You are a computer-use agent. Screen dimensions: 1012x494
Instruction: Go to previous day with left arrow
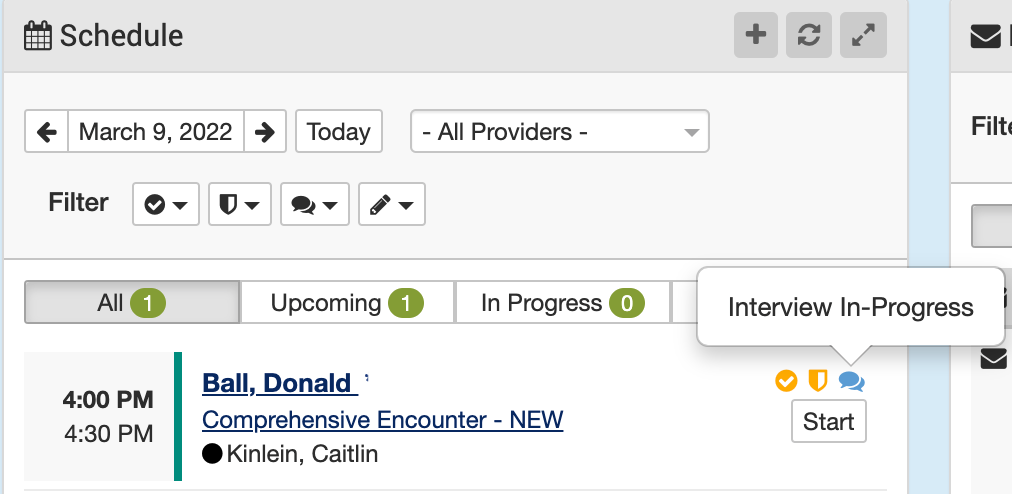46,132
